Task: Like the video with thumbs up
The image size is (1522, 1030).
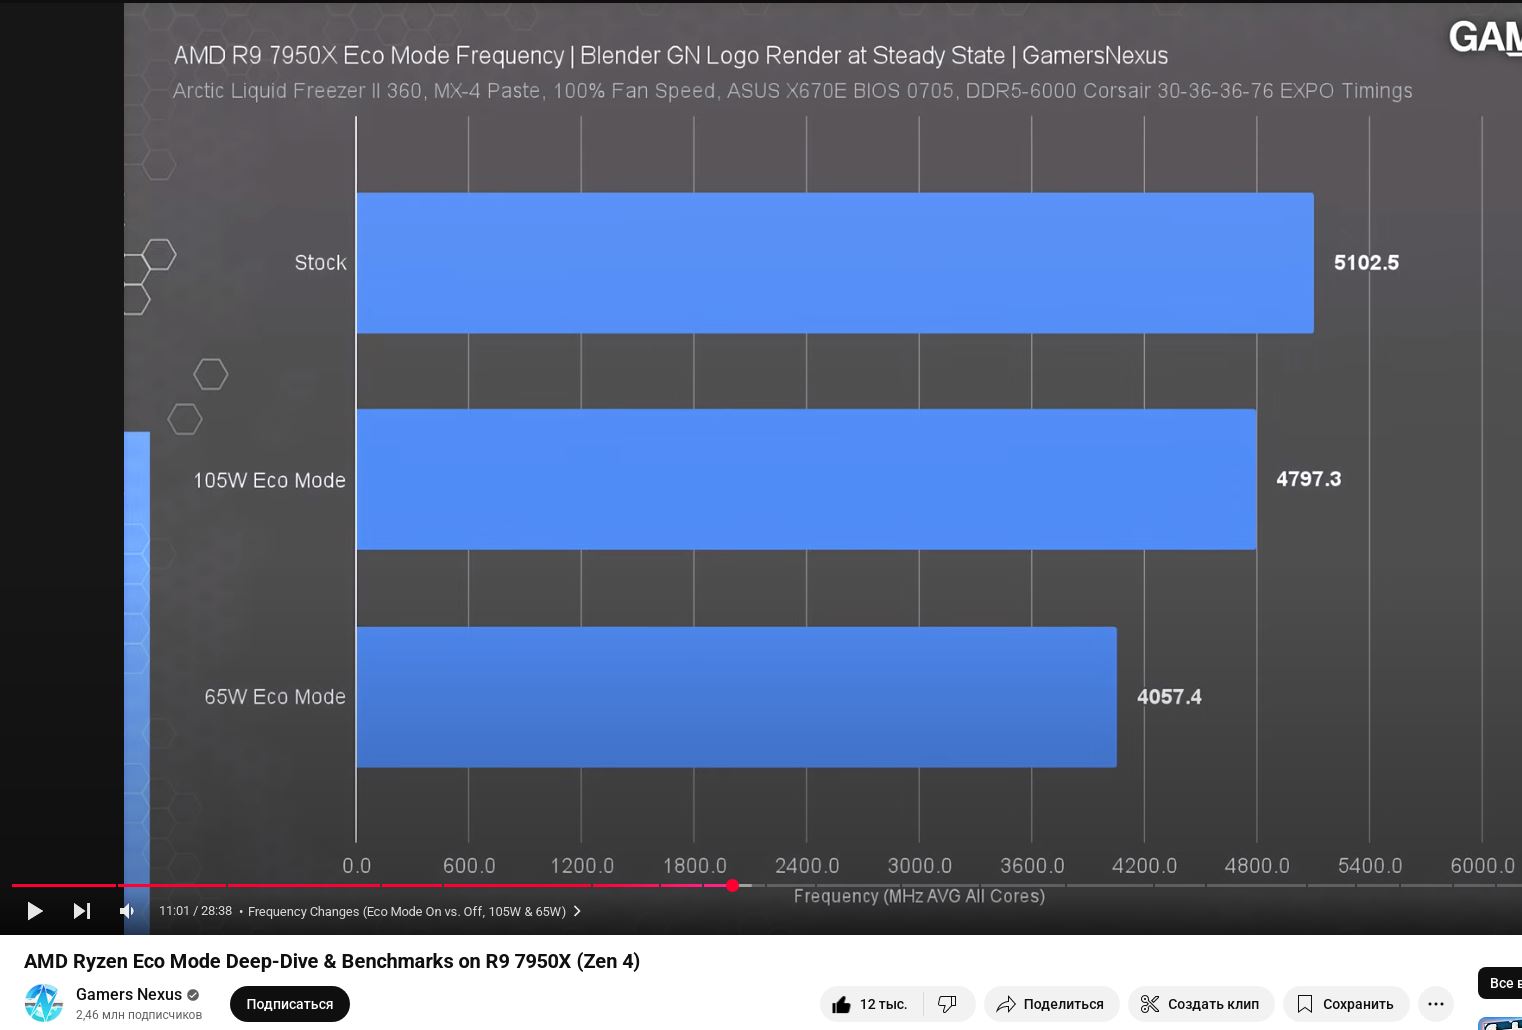Action: (x=870, y=1004)
